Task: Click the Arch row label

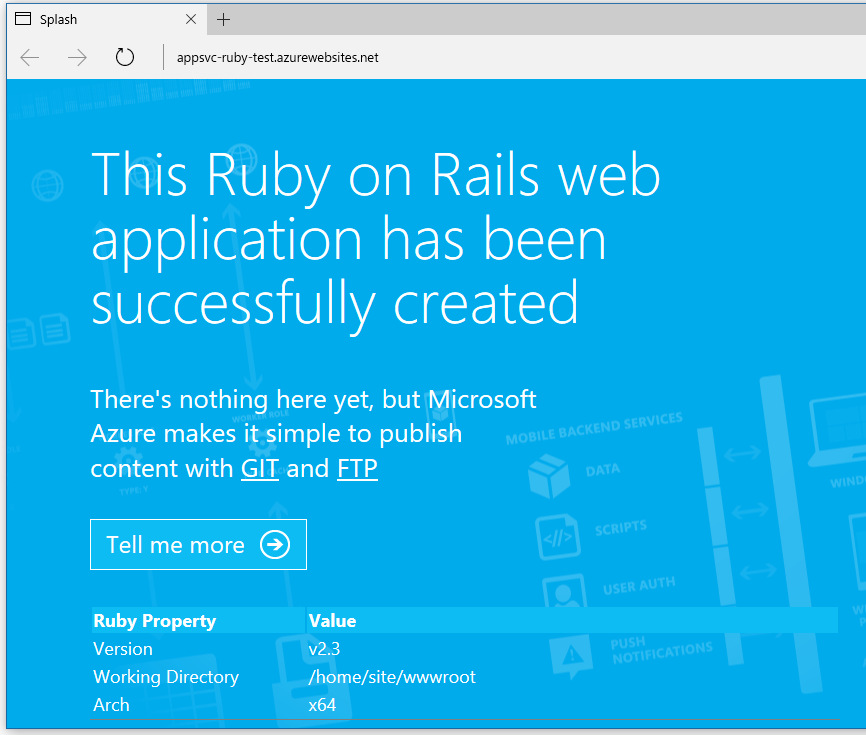Action: point(111,705)
